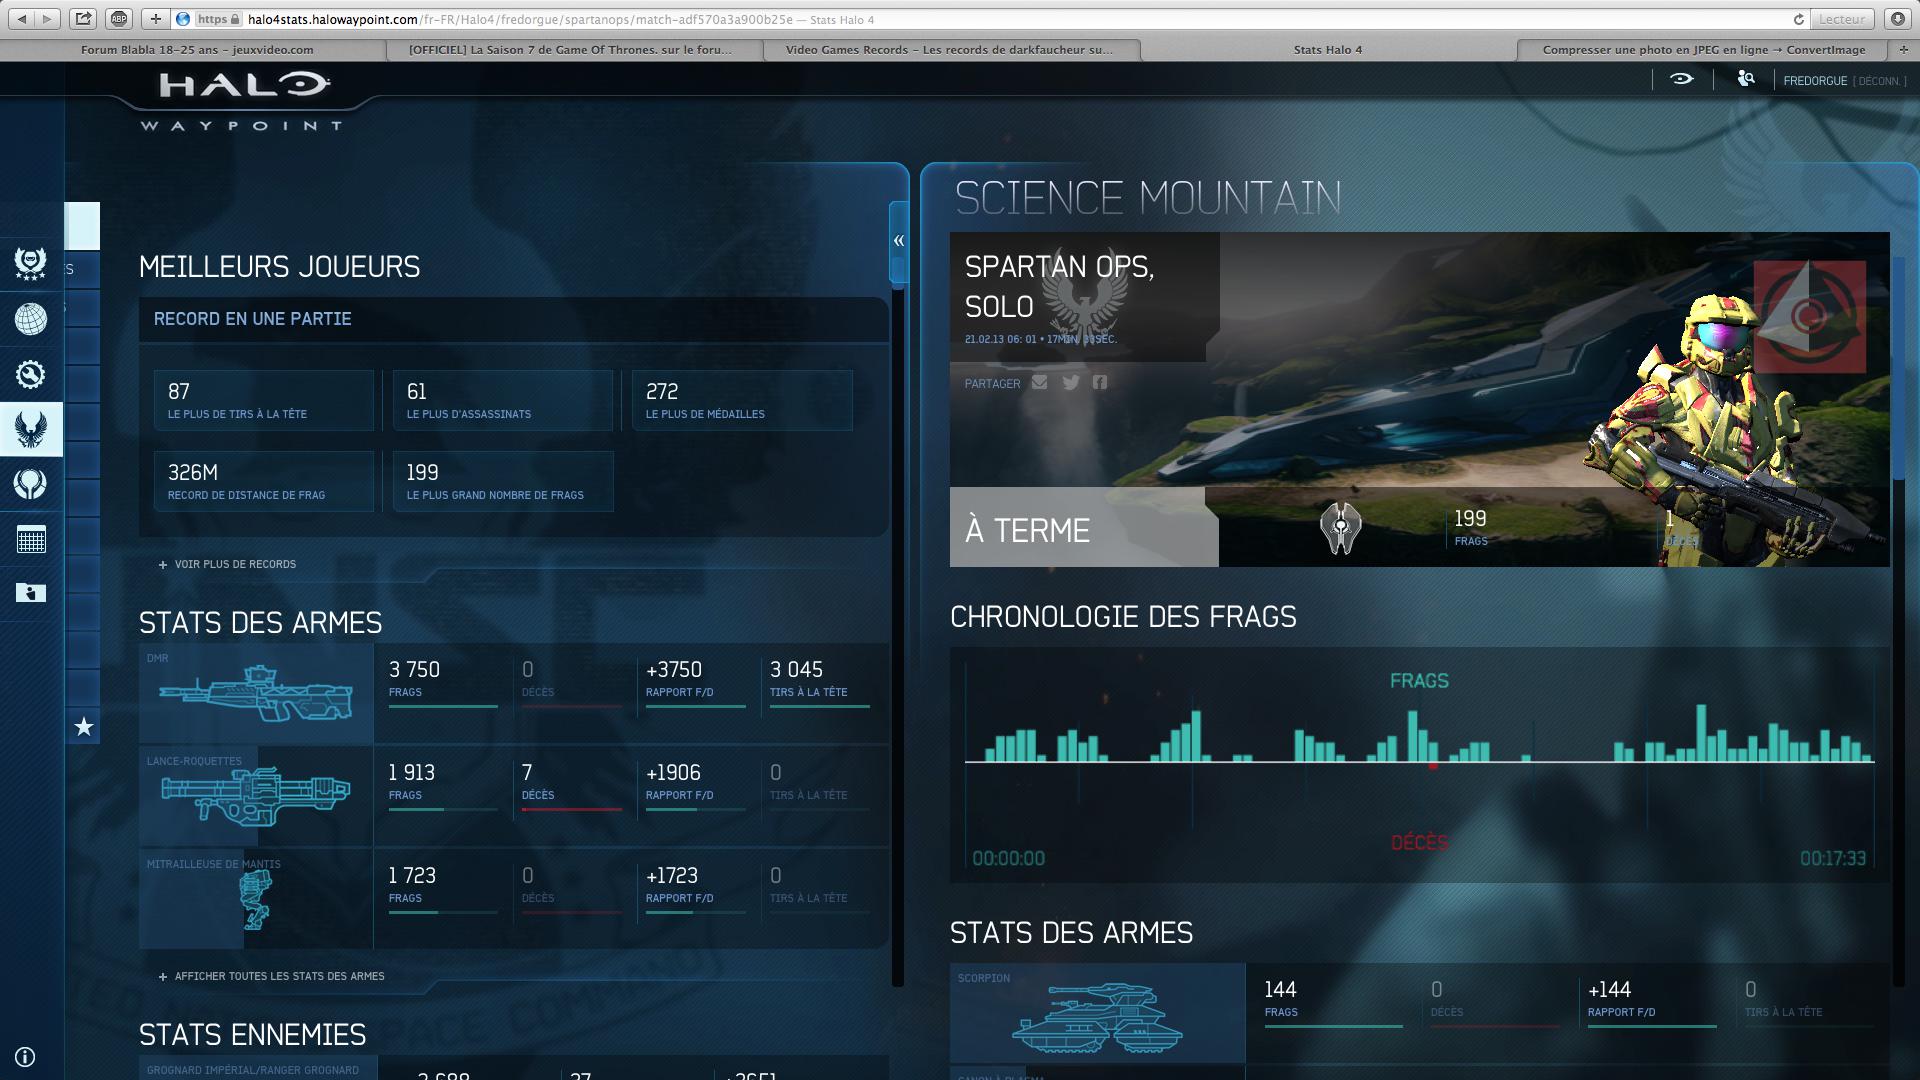Click the globe sidebar icon
Viewport: 1920px width, 1080px height.
[31, 319]
